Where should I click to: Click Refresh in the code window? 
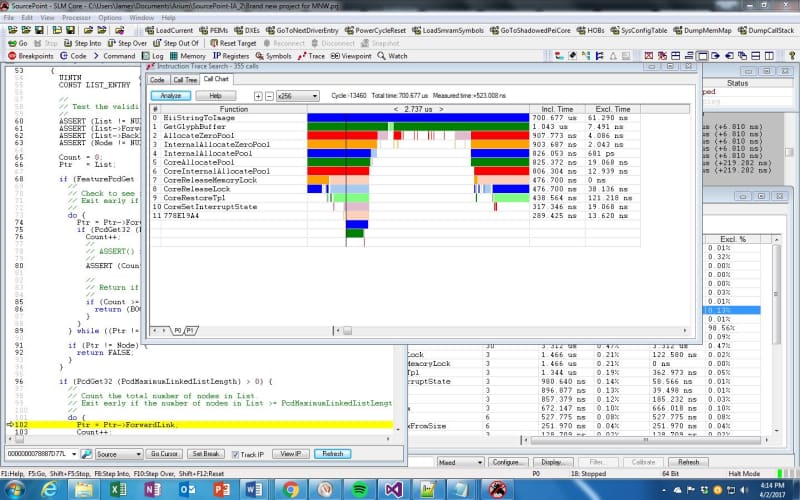pos(333,454)
